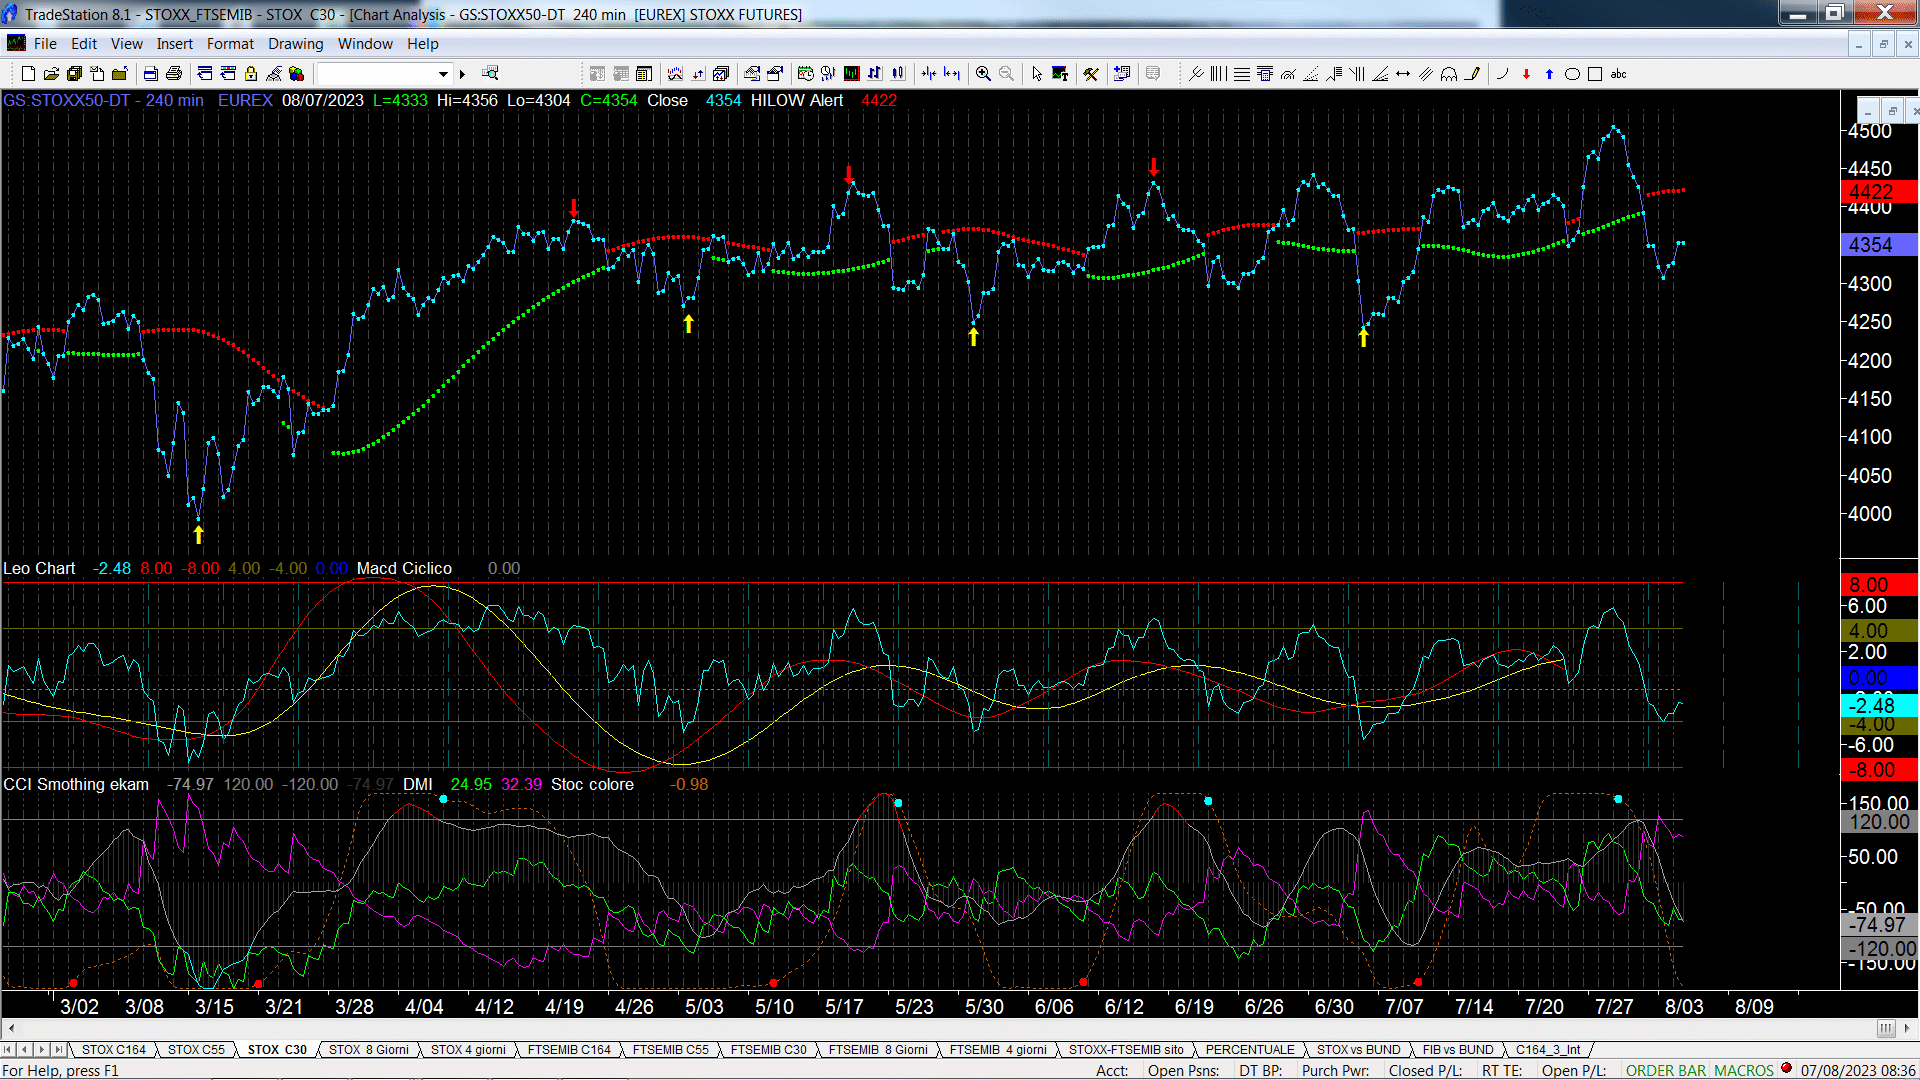The height and width of the screenshot is (1080, 1920).
Task: Open the symbol combo box dropdown
Action: tap(443, 74)
